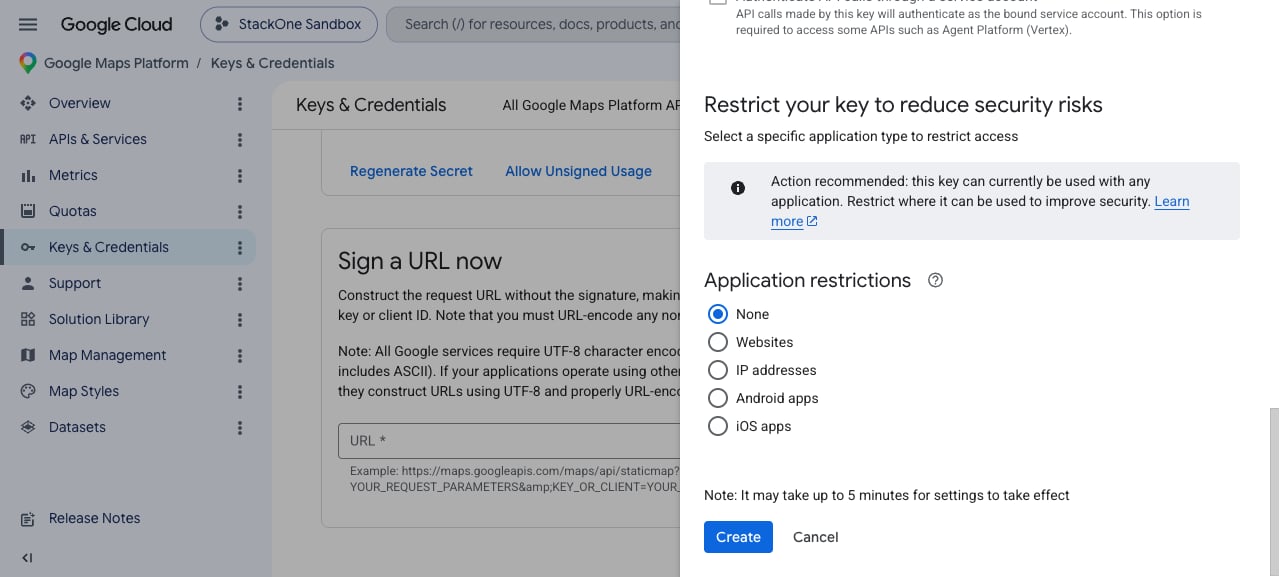Open more options next to Support

click(240, 283)
